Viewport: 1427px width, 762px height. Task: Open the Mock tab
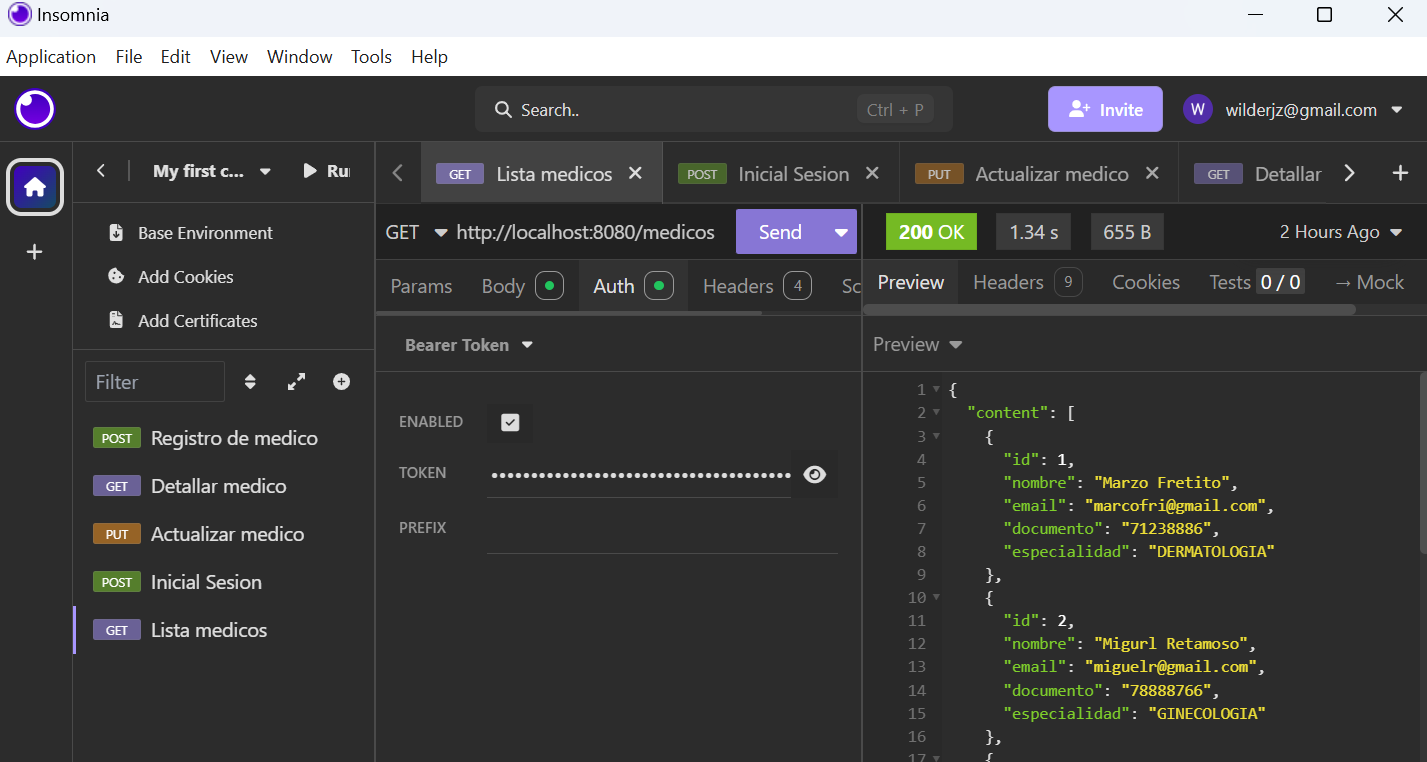pos(1369,282)
